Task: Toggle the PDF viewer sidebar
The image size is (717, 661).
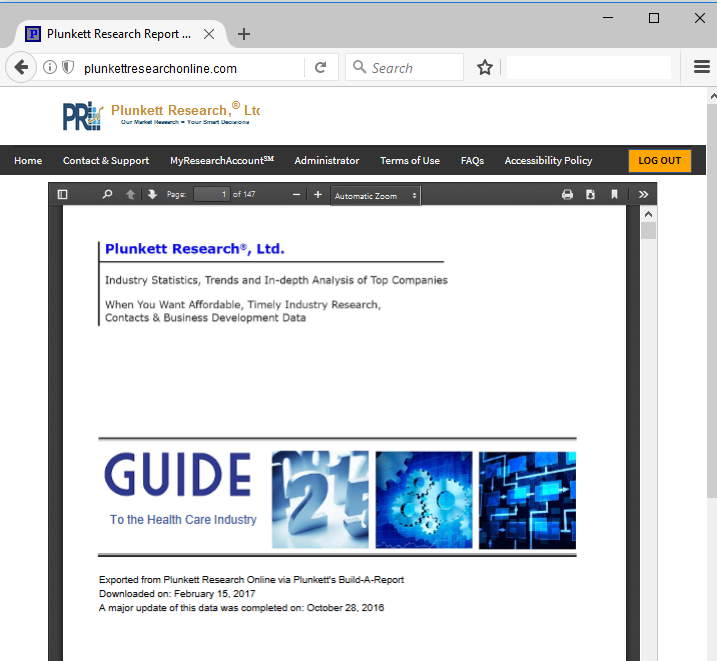Action: pyautogui.click(x=63, y=195)
